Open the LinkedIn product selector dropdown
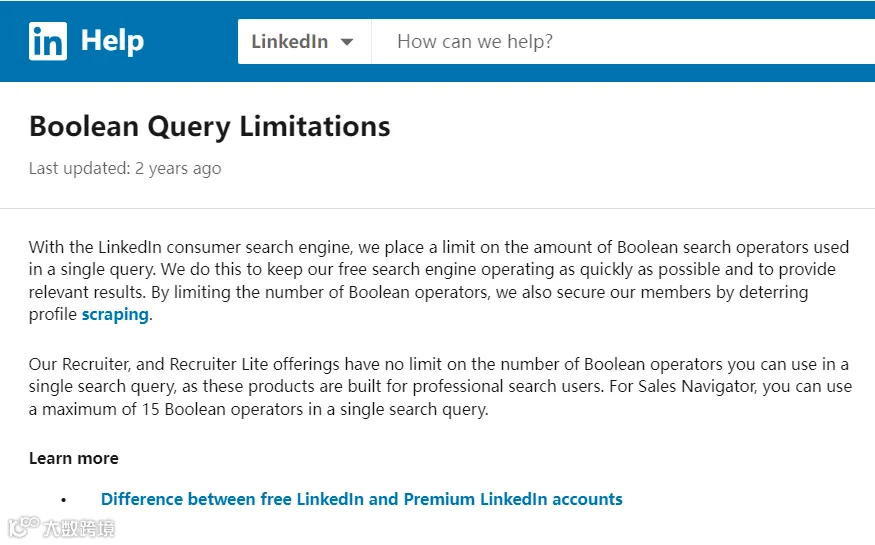The image size is (875, 545). pos(303,42)
